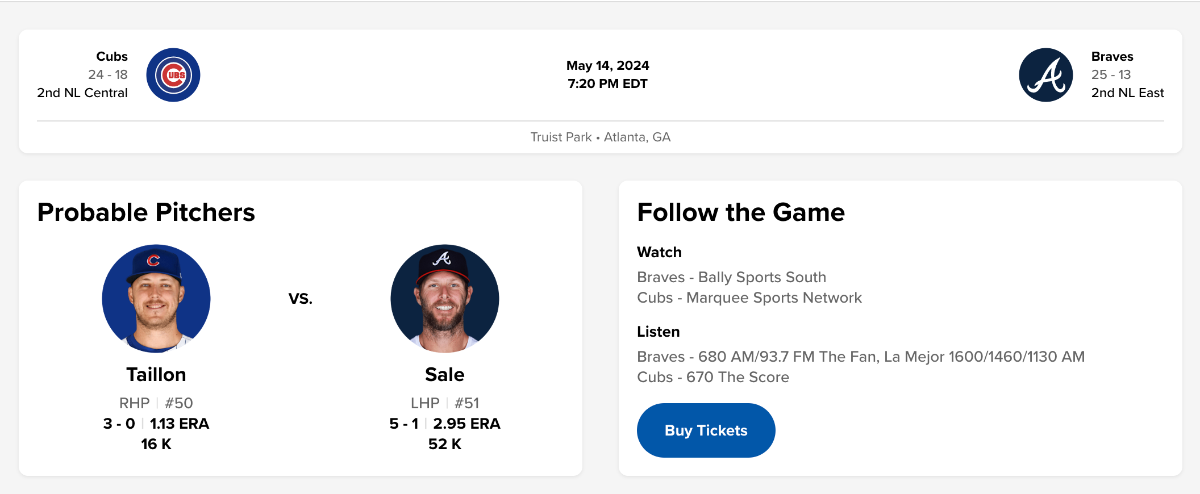The width and height of the screenshot is (1200, 494).
Task: Click Braves Bally Sports South listing
Action: pyautogui.click(x=732, y=277)
